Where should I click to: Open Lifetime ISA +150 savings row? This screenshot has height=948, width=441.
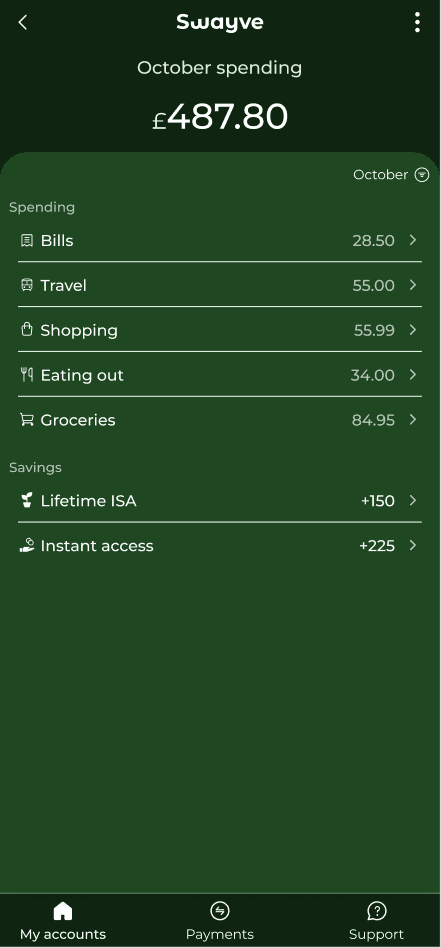[220, 501]
